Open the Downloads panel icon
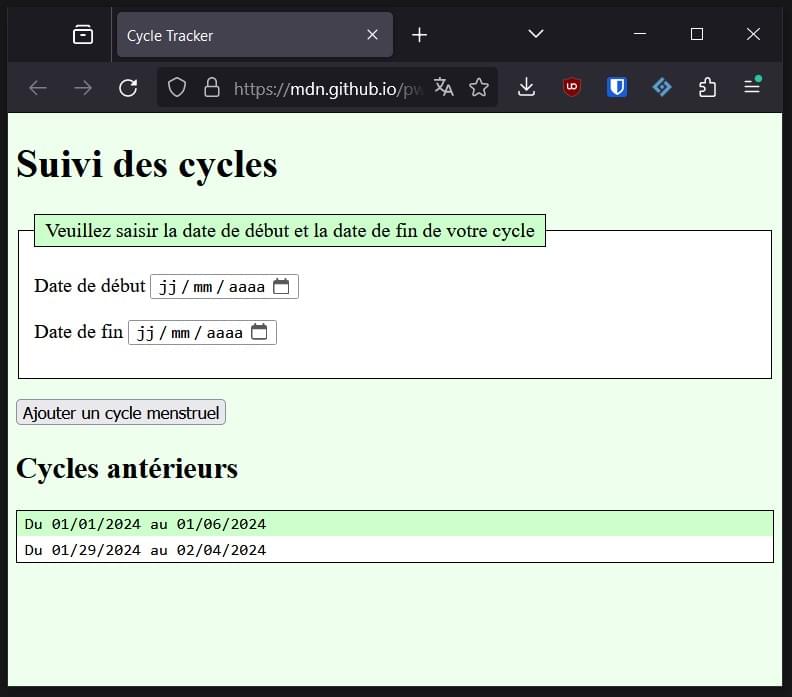Viewport: 792px width, 697px height. (x=527, y=88)
